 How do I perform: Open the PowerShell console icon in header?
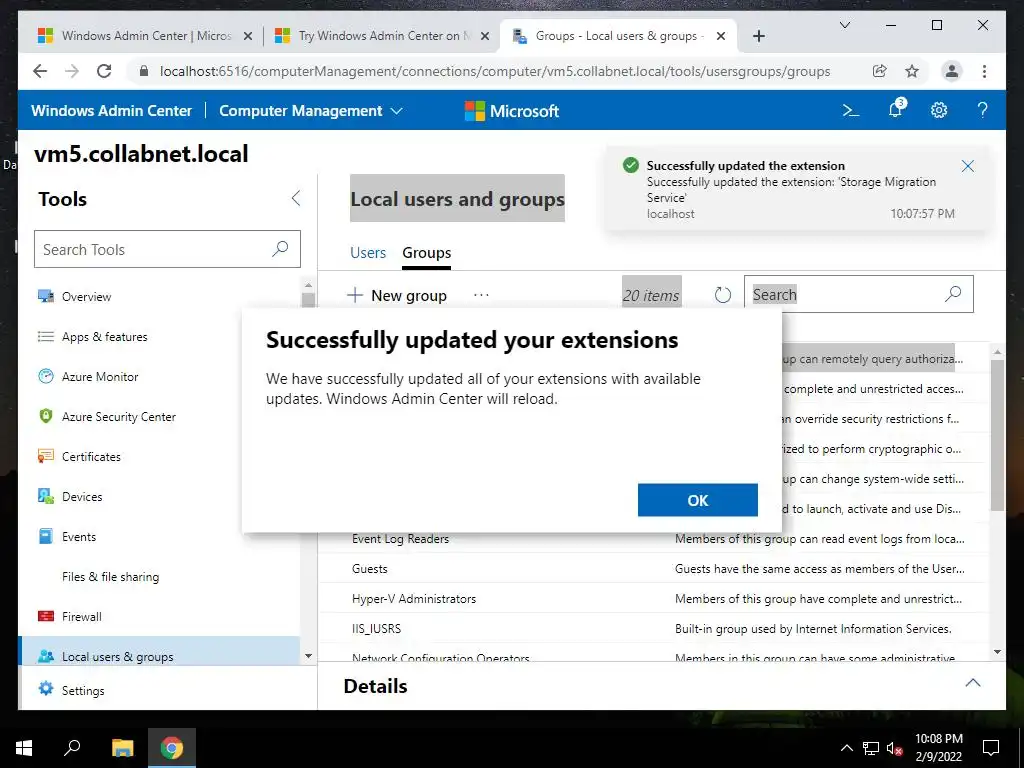pos(850,110)
